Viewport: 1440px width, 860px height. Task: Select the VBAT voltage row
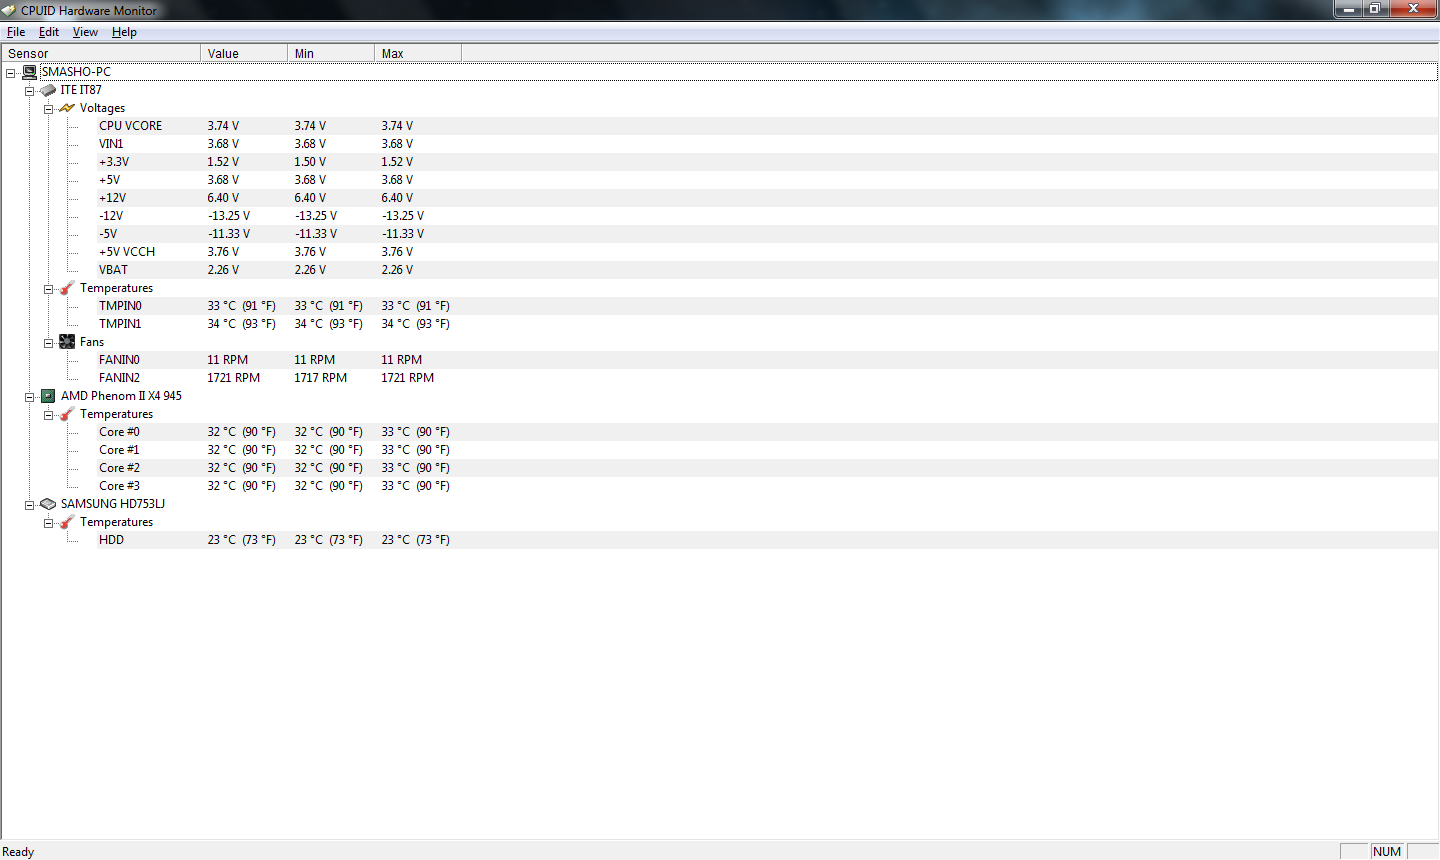pyautogui.click(x=767, y=270)
